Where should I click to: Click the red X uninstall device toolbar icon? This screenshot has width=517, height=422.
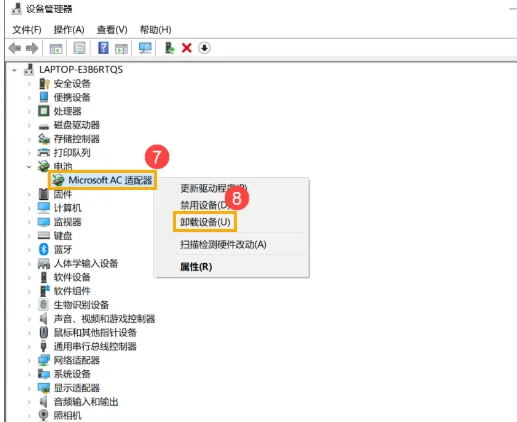tap(187, 48)
